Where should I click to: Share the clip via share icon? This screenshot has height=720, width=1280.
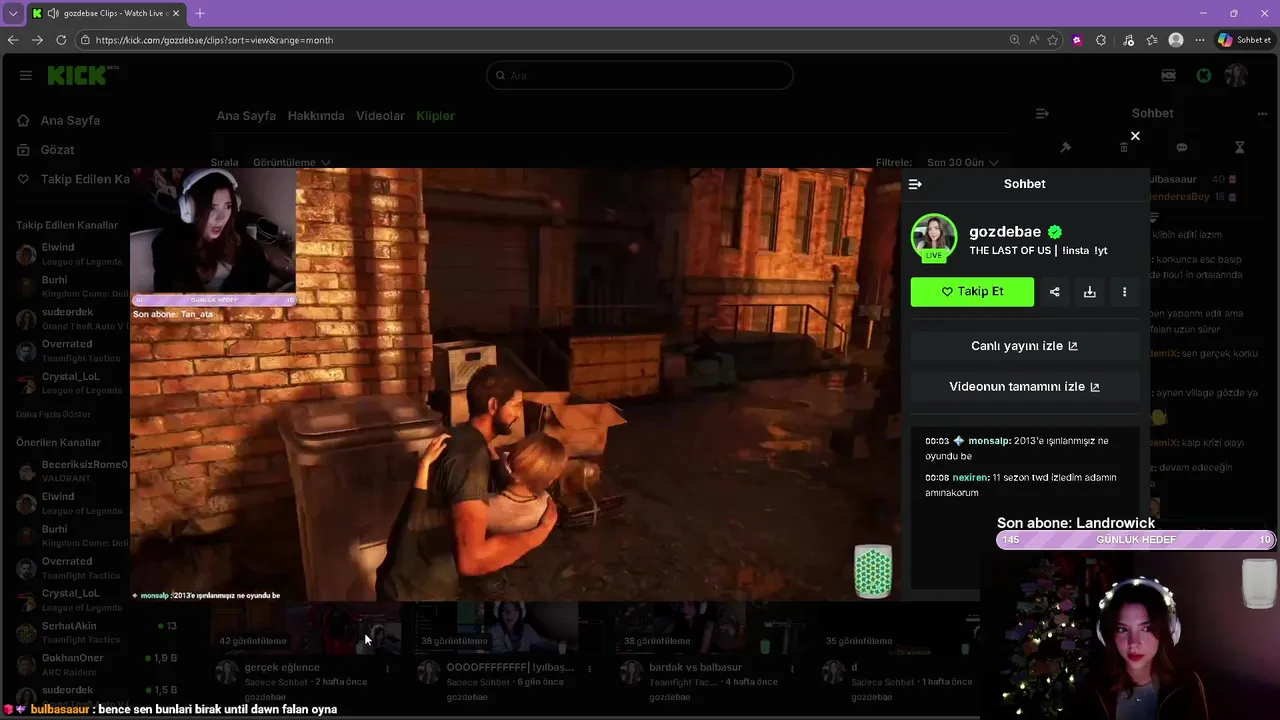(x=1054, y=292)
